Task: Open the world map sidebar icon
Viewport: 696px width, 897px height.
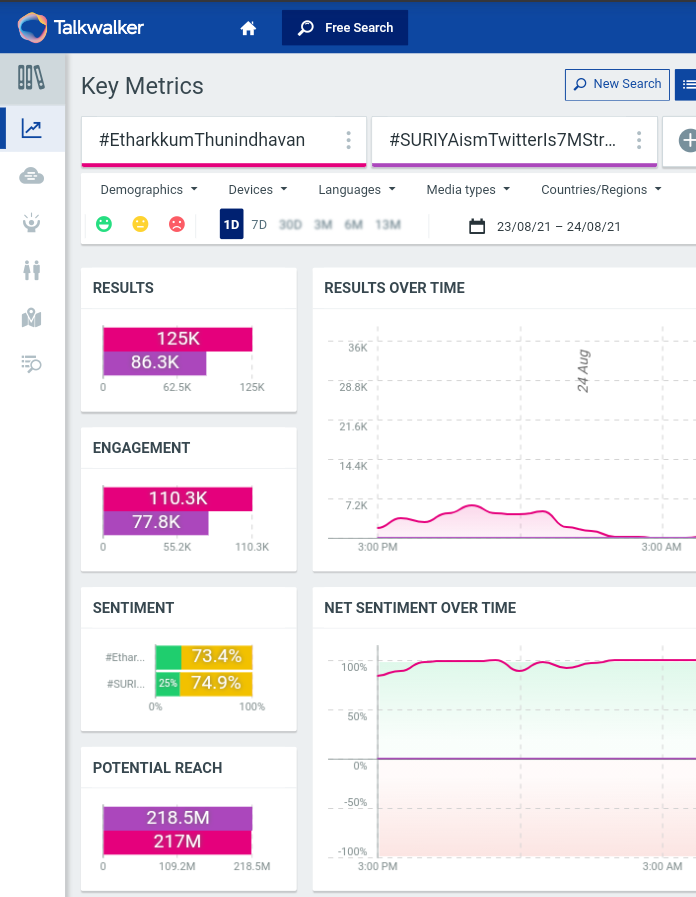Action: pos(31,317)
